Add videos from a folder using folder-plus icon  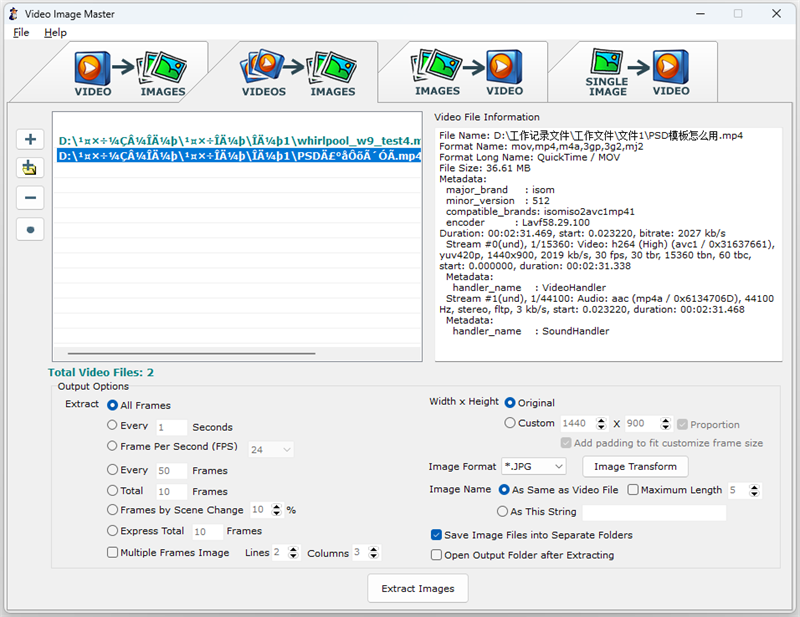(30, 168)
